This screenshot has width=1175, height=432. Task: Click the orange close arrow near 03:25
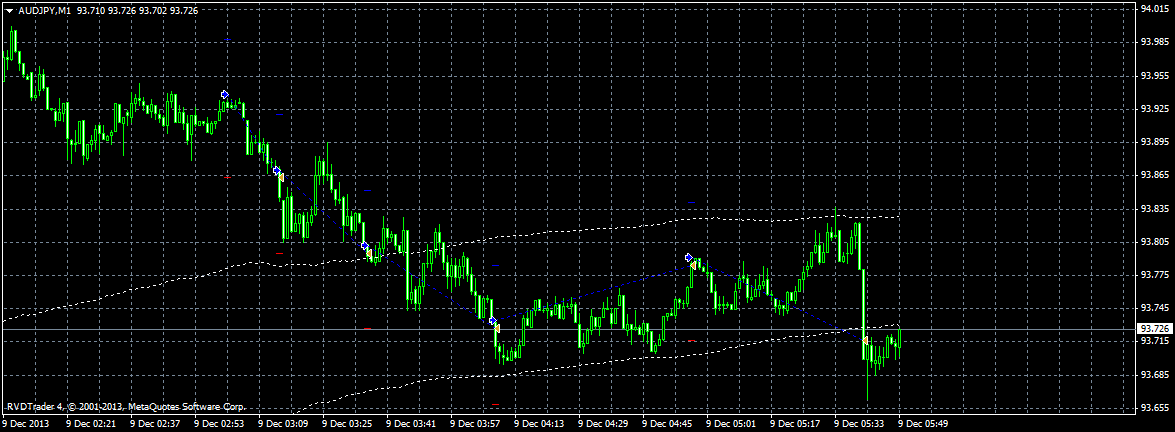click(369, 254)
